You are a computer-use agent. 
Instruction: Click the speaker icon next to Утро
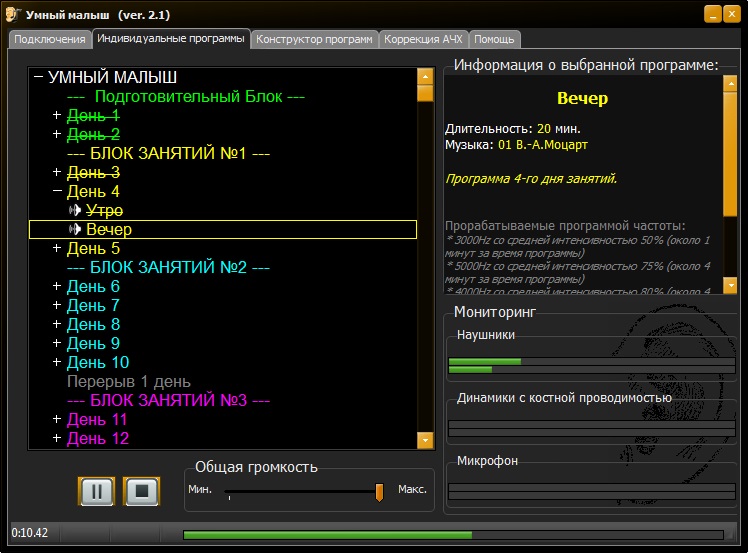pyautogui.click(x=75, y=210)
